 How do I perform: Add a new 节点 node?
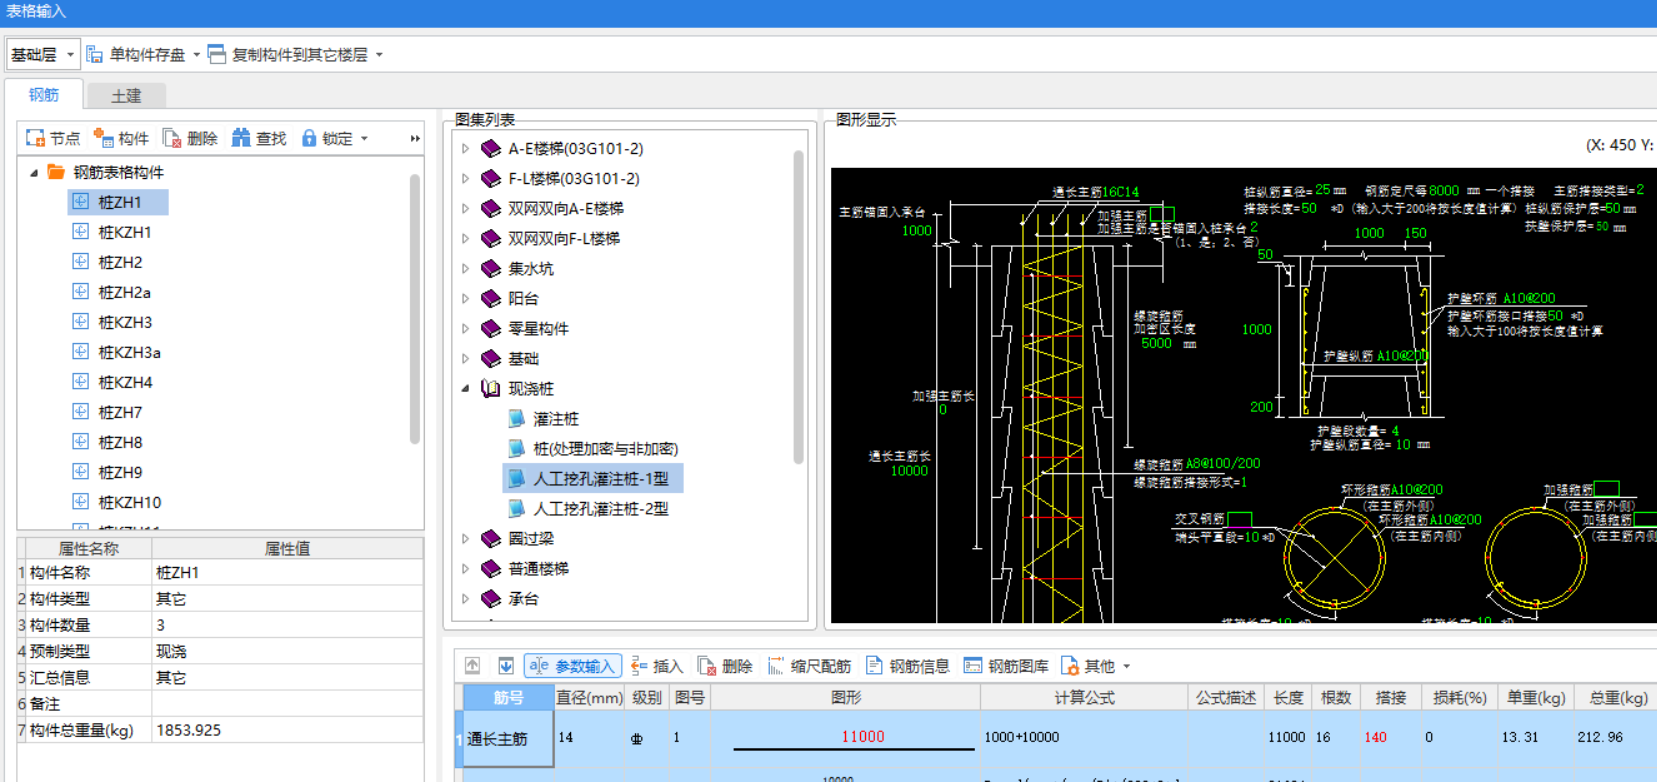coord(53,138)
